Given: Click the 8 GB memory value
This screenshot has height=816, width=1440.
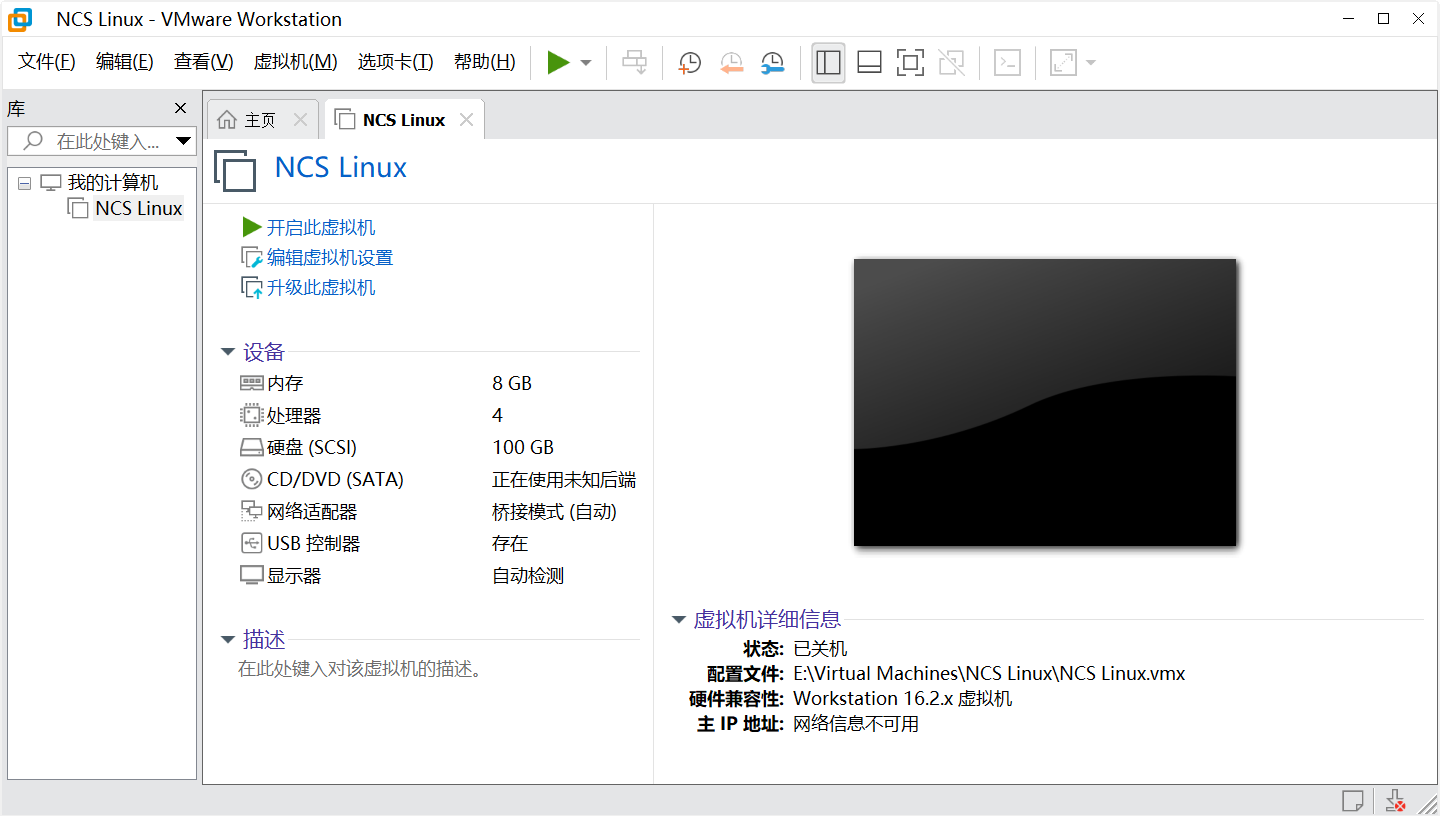Looking at the screenshot, I should (512, 383).
